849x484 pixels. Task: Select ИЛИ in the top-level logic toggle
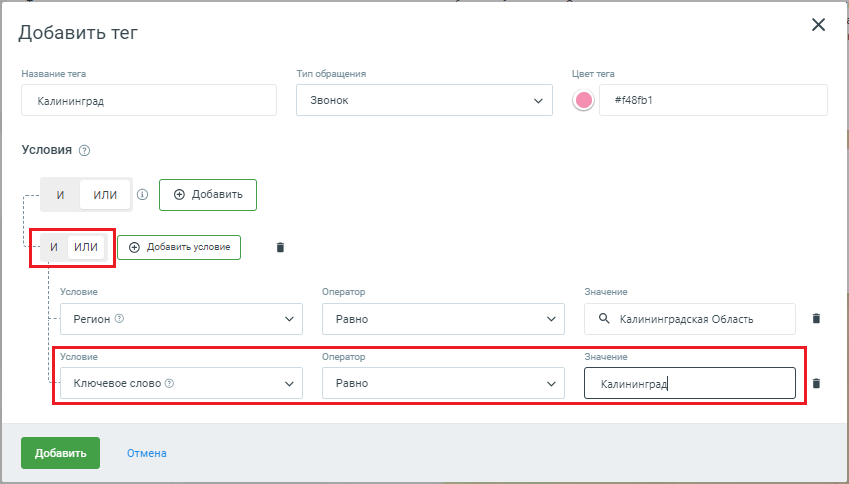coord(105,195)
